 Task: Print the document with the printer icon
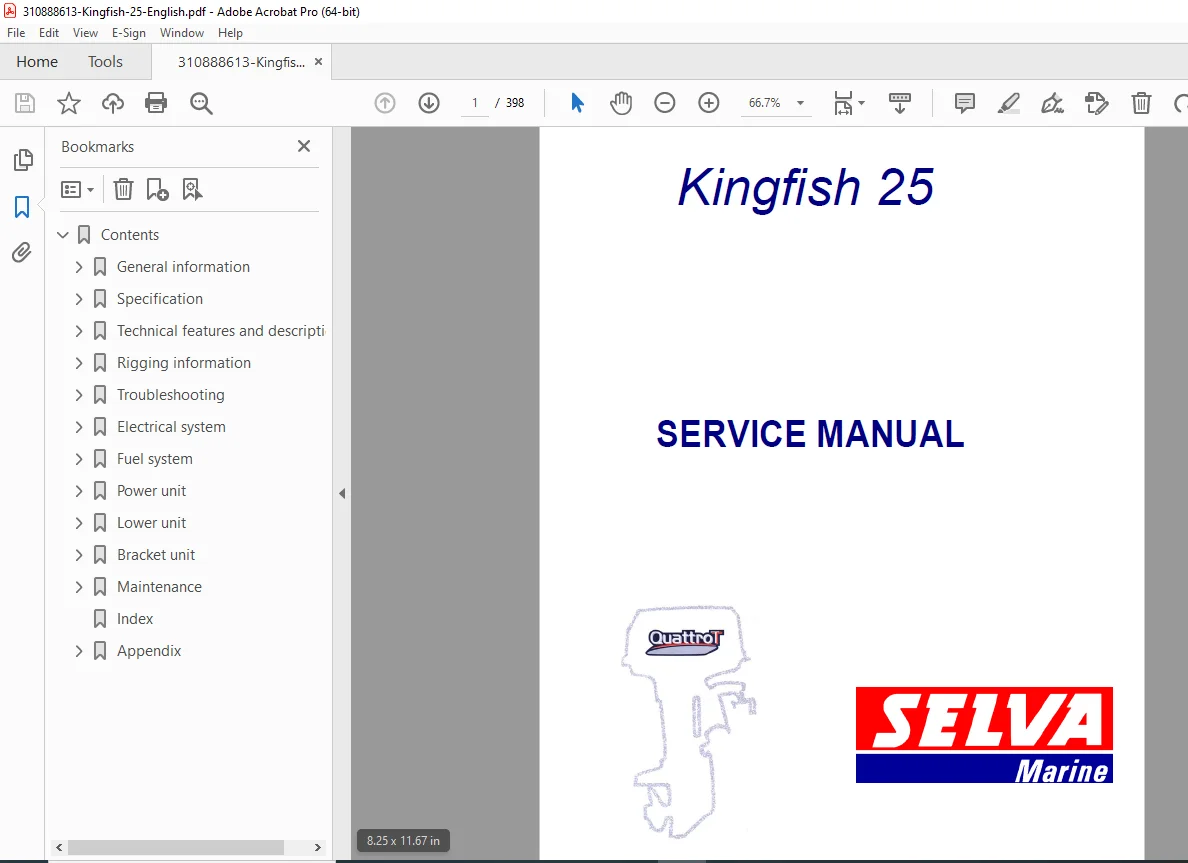click(x=156, y=103)
